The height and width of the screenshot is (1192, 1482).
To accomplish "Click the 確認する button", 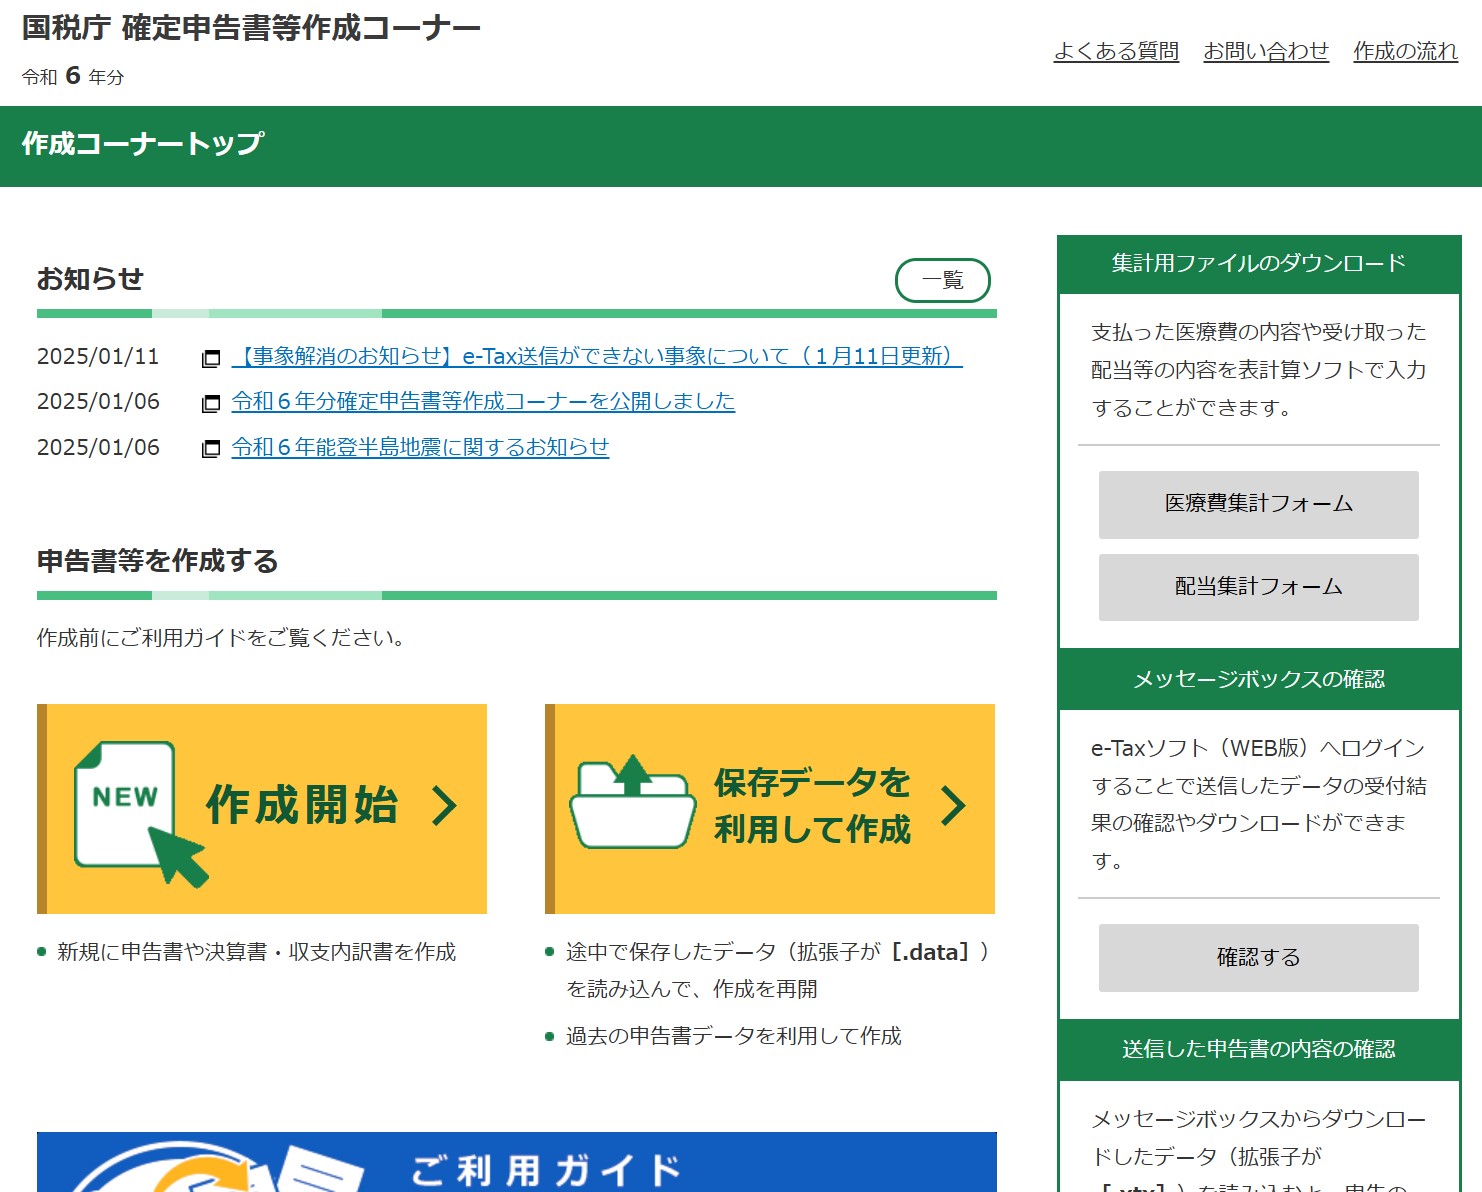I will [x=1258, y=958].
